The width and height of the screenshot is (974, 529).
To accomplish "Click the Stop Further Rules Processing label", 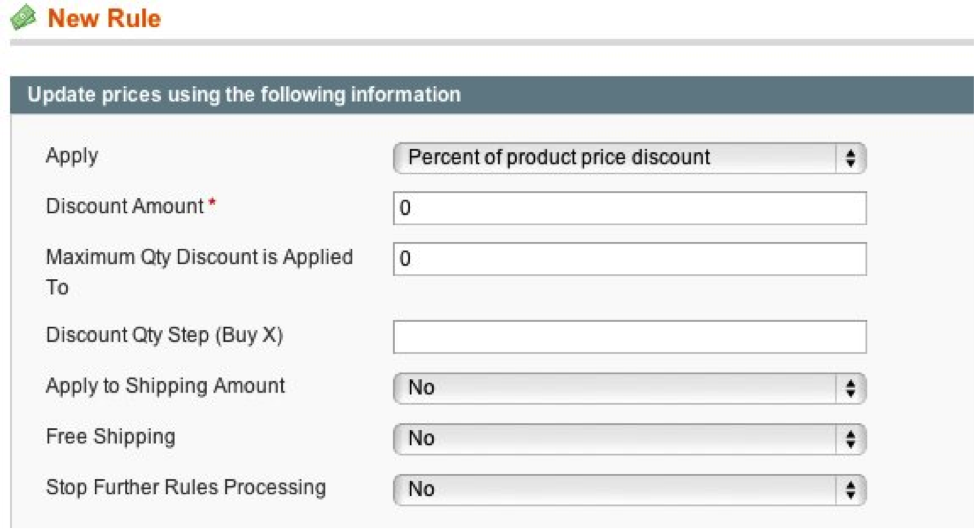I will coord(186,487).
